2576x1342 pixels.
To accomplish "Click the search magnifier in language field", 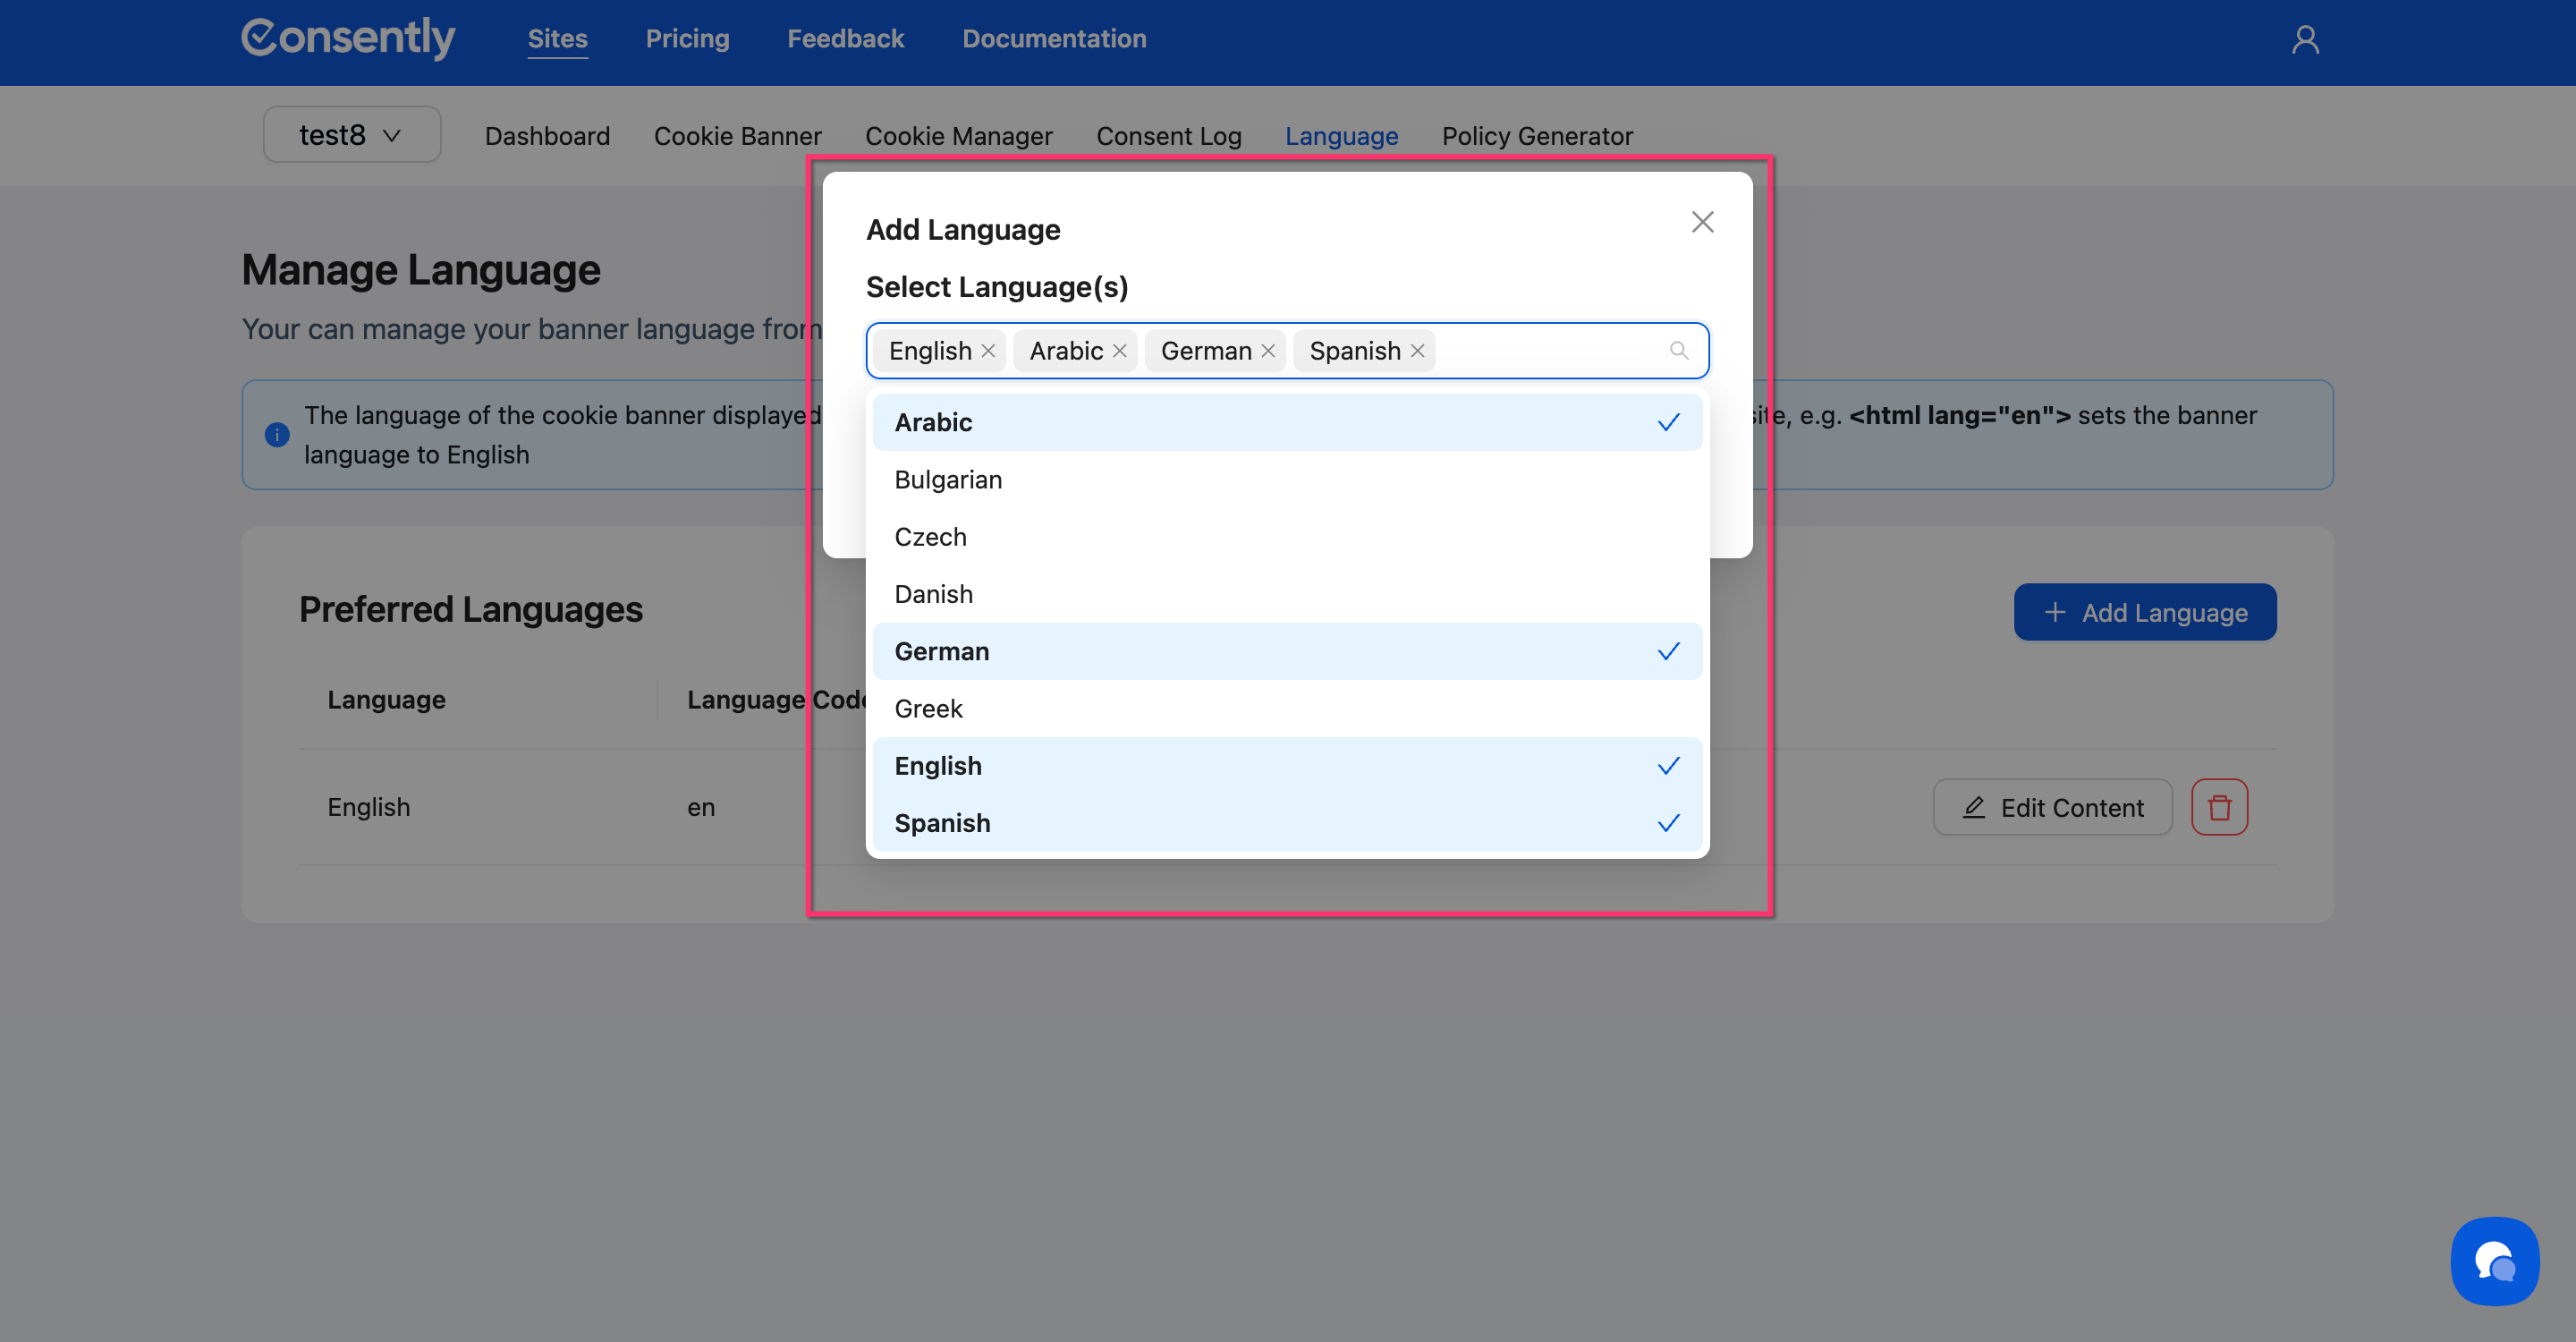I will click(x=1678, y=351).
